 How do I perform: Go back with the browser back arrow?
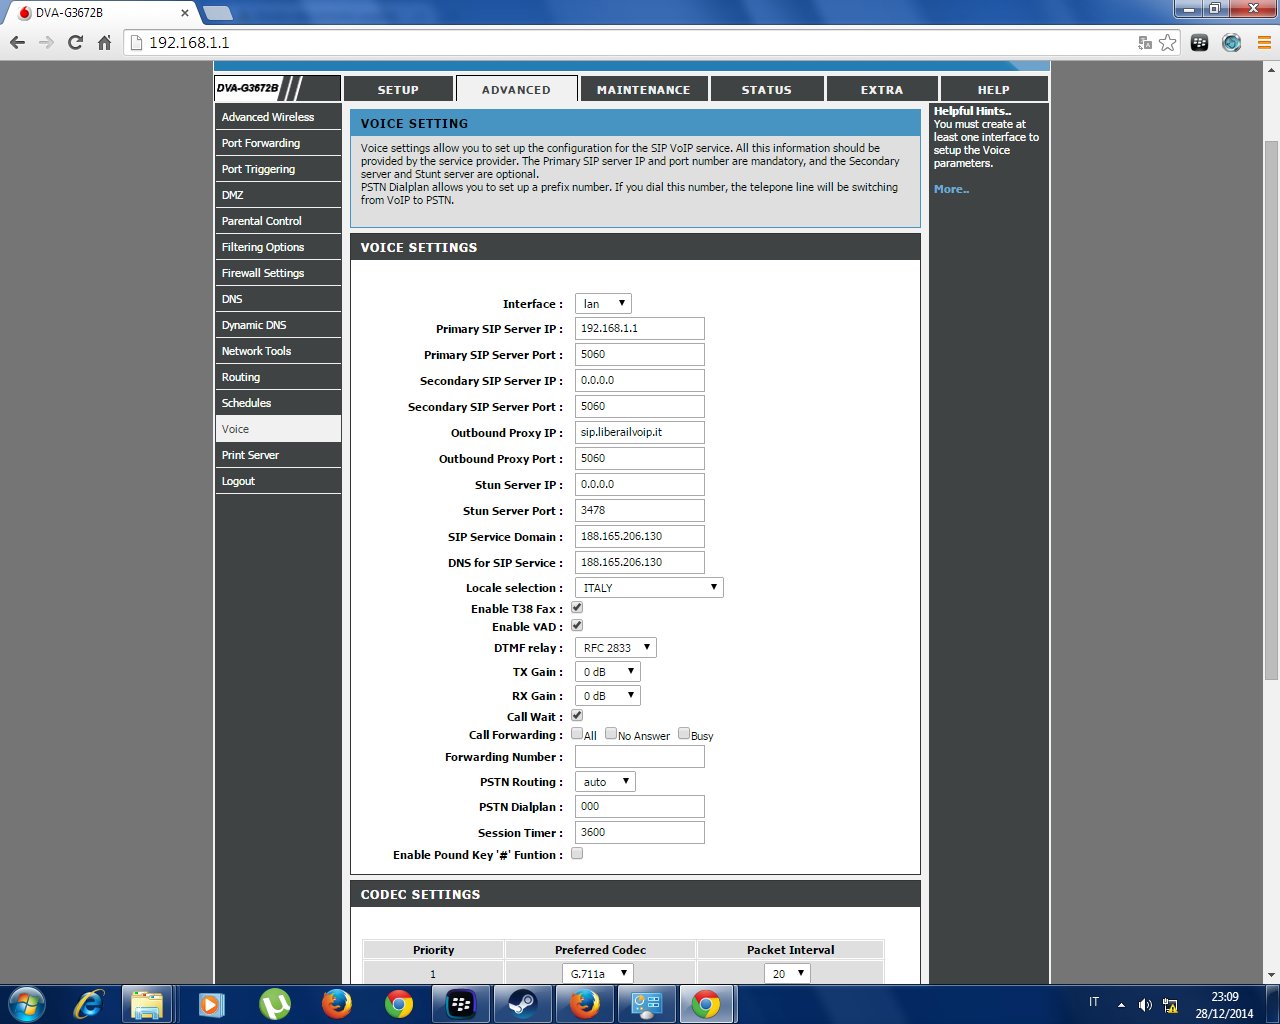tap(17, 42)
